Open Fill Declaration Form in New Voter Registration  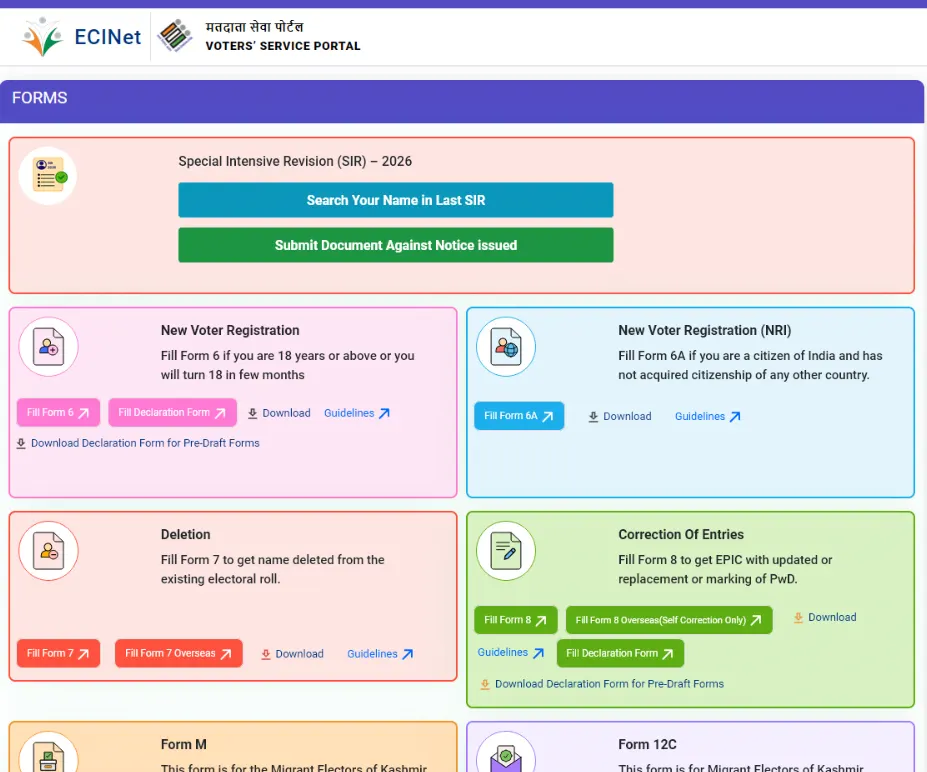click(x=172, y=413)
